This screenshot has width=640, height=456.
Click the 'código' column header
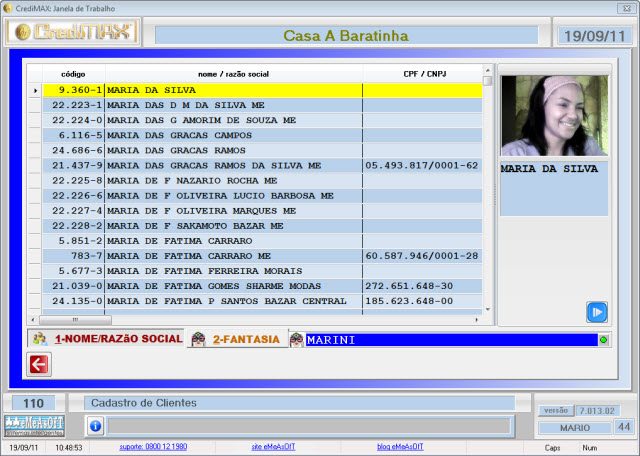[x=73, y=74]
